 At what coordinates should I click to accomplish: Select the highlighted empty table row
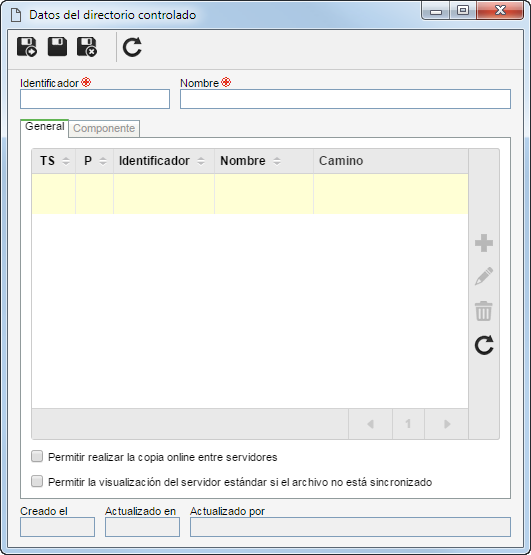[250, 194]
